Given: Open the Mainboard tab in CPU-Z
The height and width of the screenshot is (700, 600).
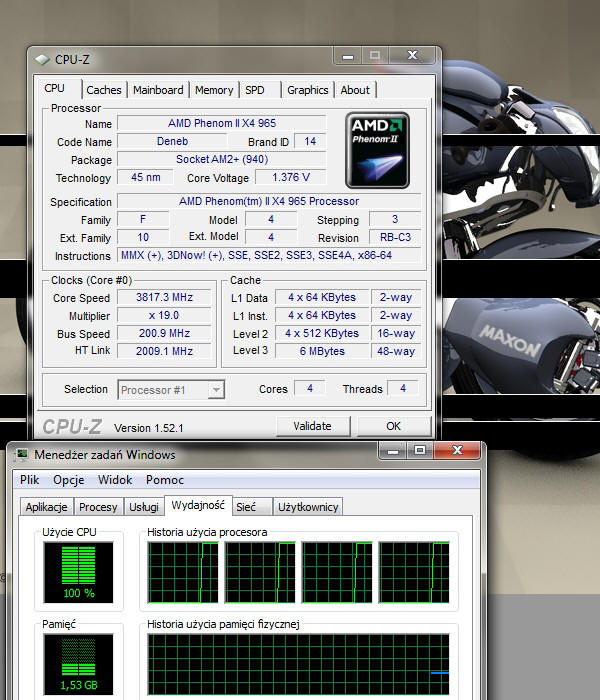Looking at the screenshot, I should coord(158,90).
